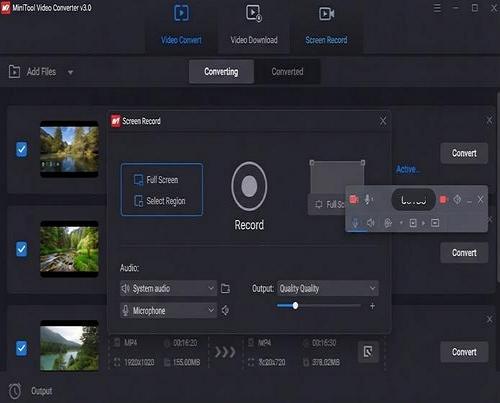The width and height of the screenshot is (500, 403).
Task: Remove the first video from the list
Action: 489,120
